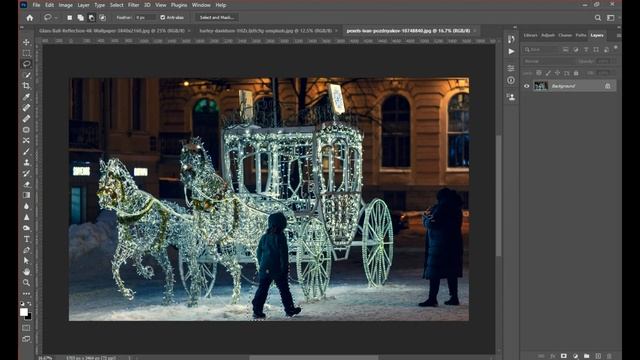Click Add layer mask icon at panel bottom

point(564,356)
